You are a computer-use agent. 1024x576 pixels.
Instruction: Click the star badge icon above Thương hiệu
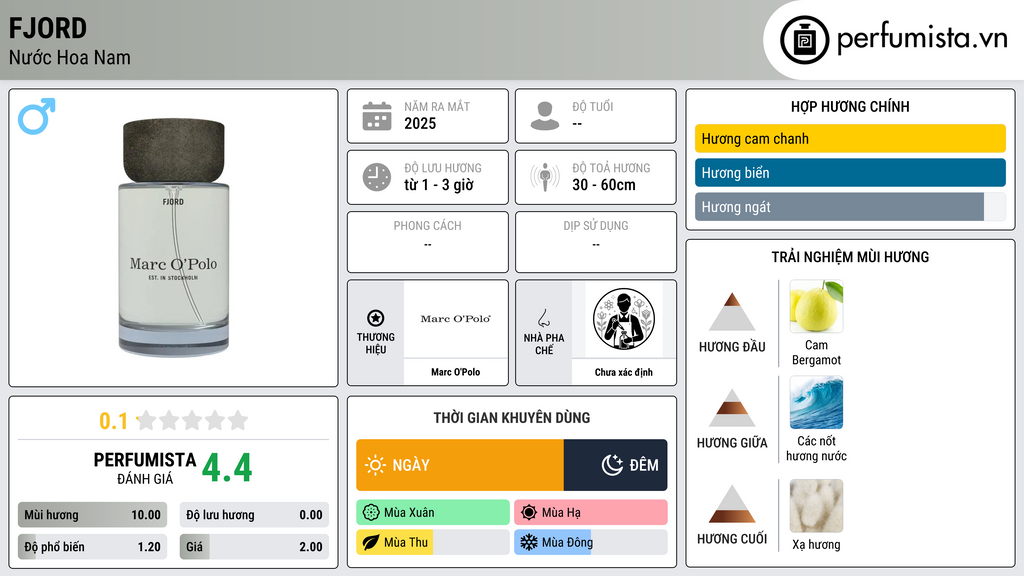pos(376,318)
